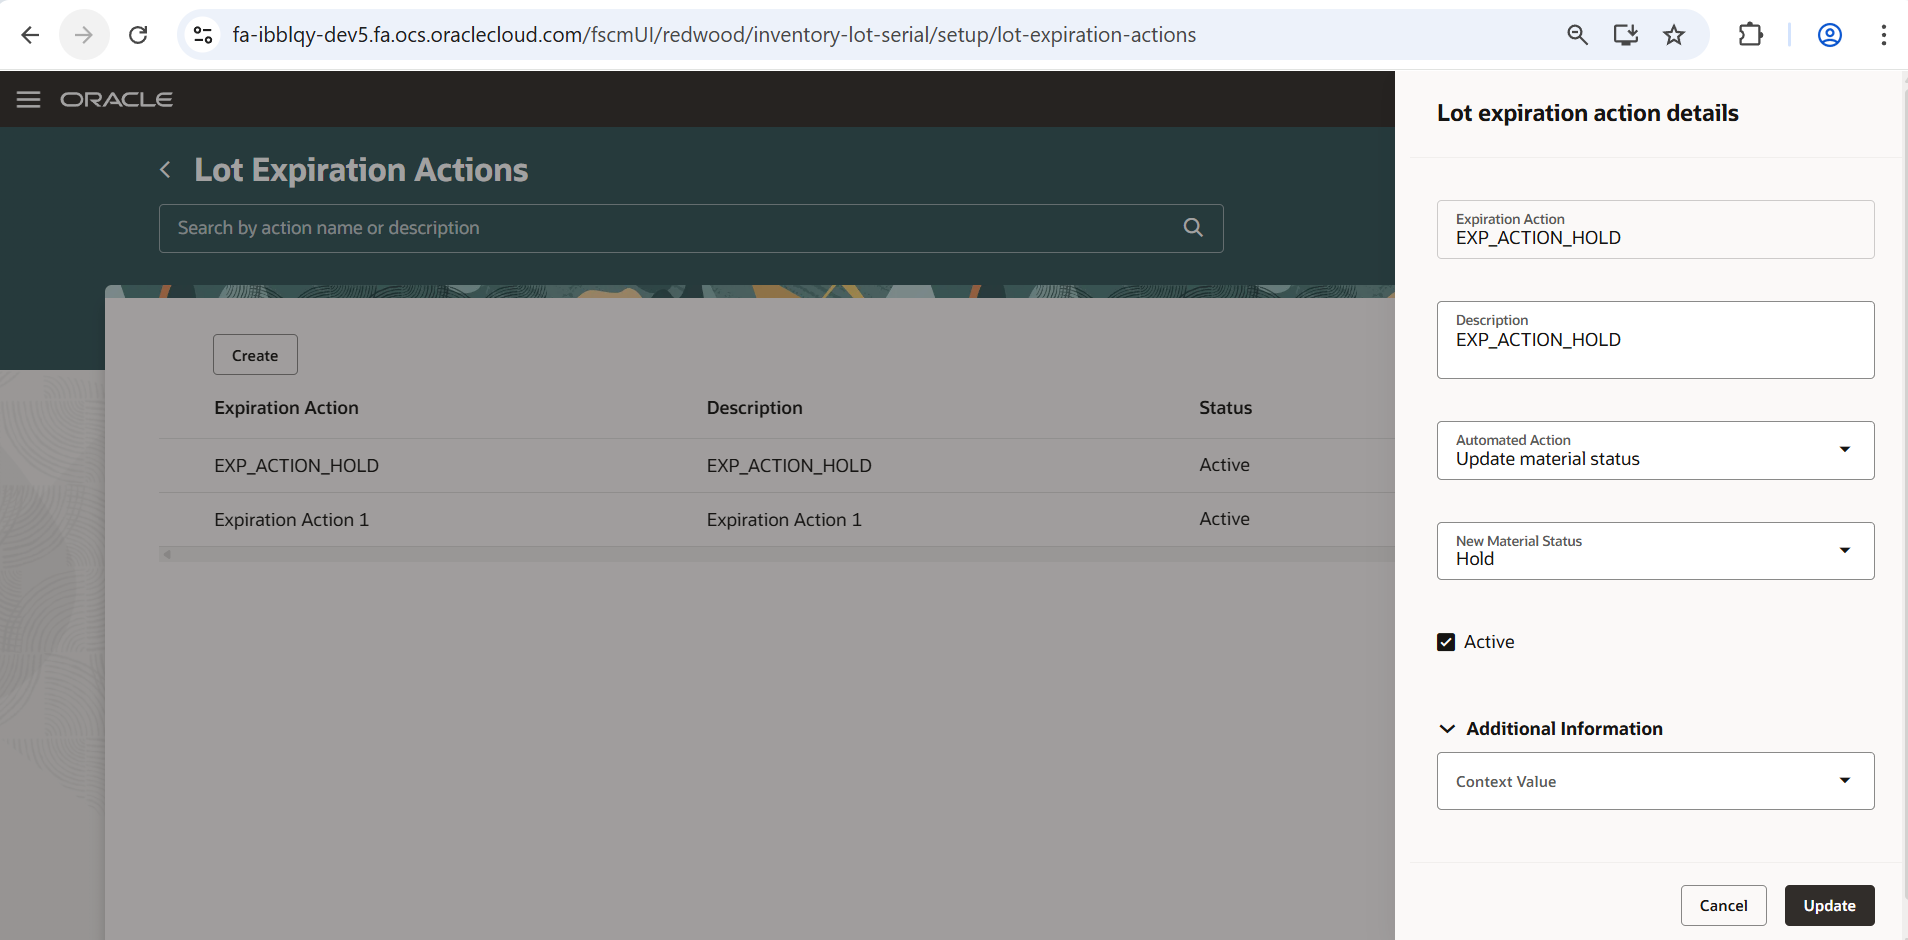Click Expiration Action 1 in Description column
Screen dimensions: 1908x940
click(784, 520)
